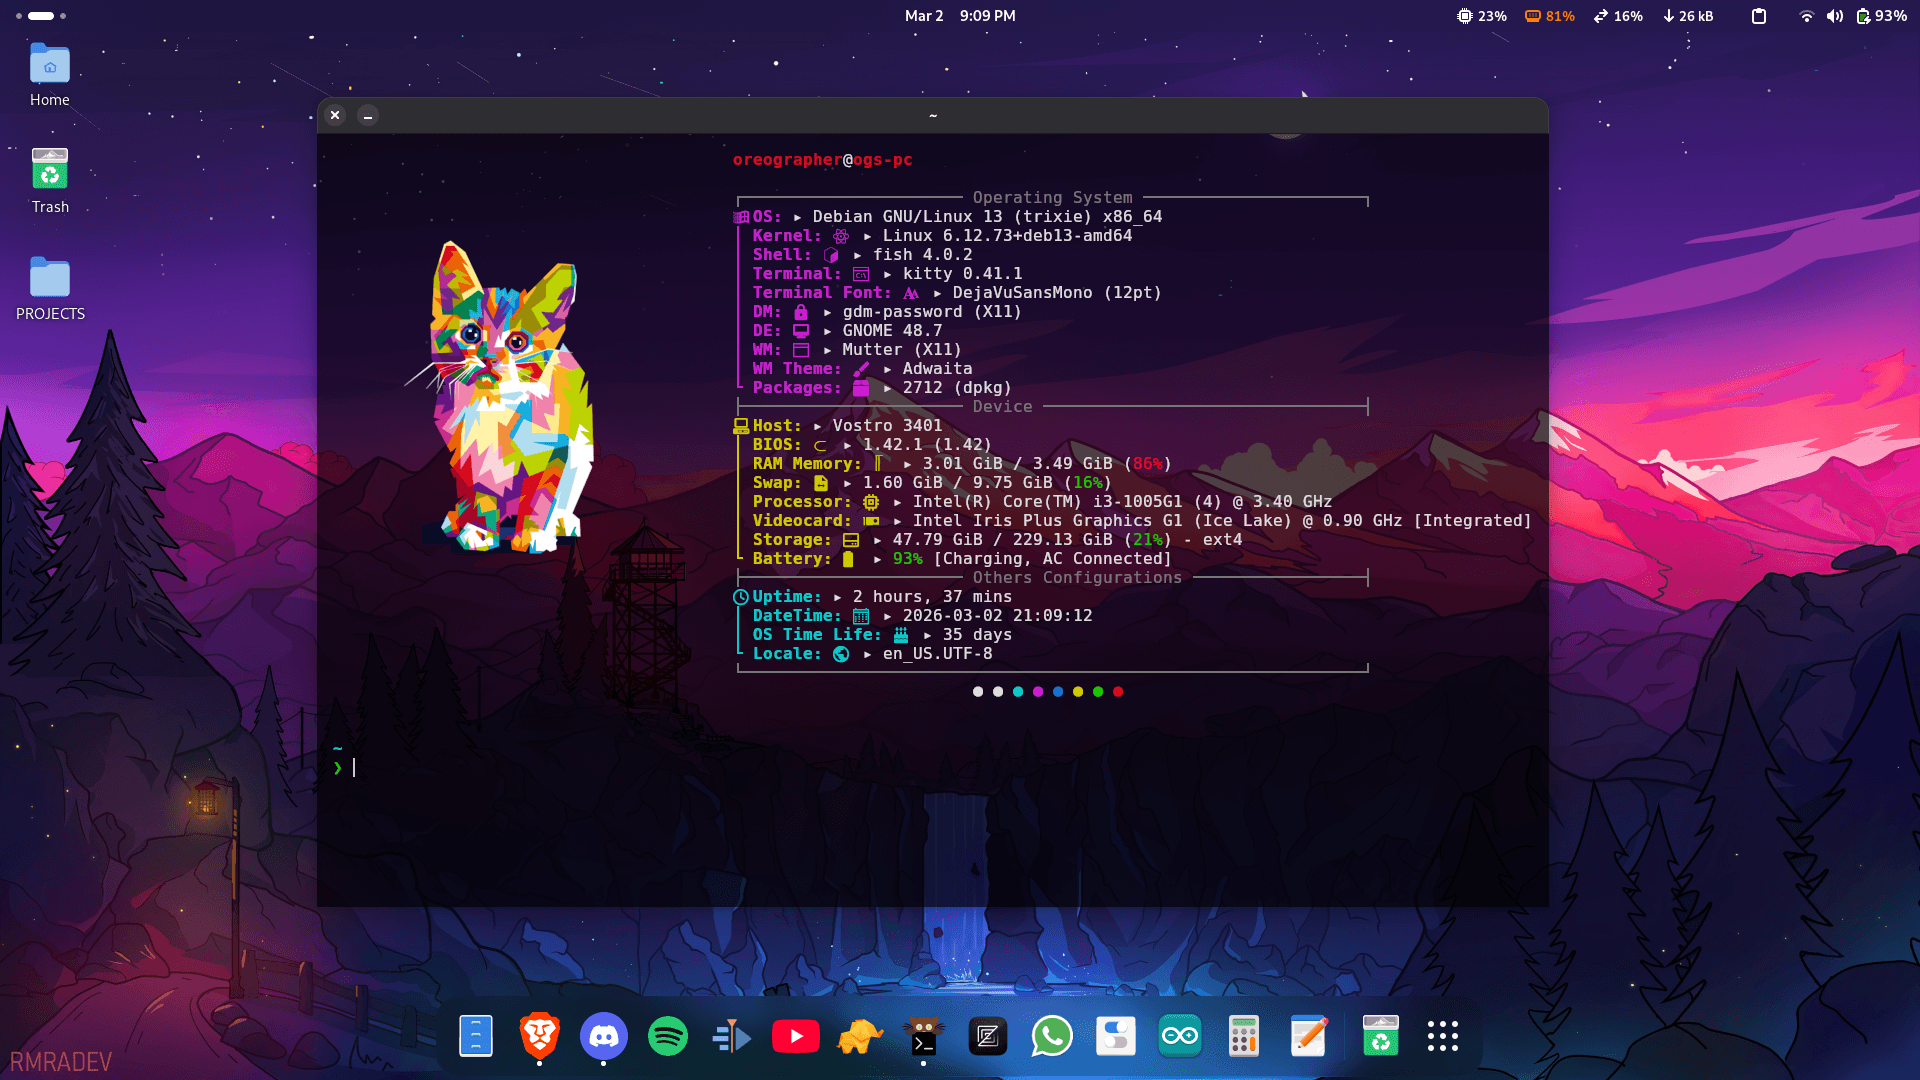Click the magenta color dot in terminal
Image resolution: width=1920 pixels, height=1080 pixels.
pyautogui.click(x=1038, y=692)
